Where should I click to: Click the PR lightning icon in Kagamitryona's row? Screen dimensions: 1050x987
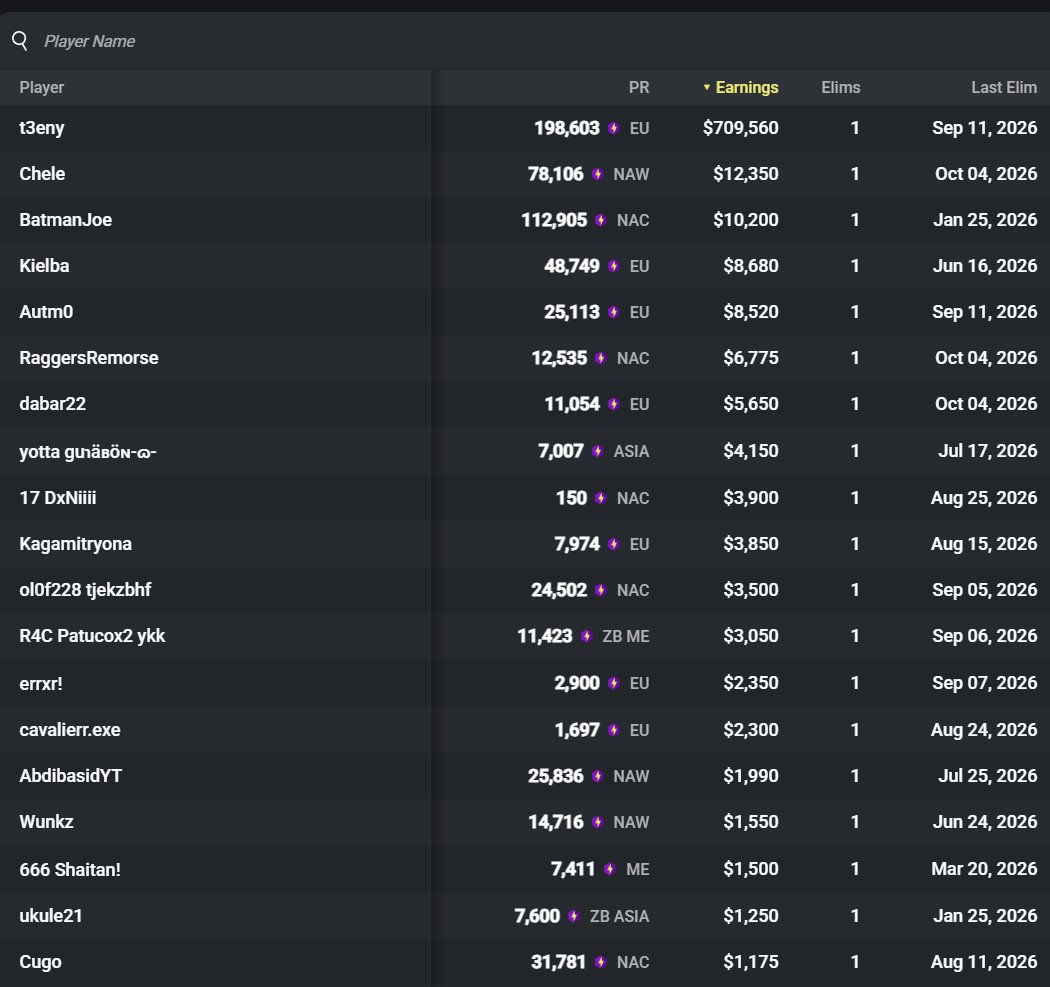613,544
